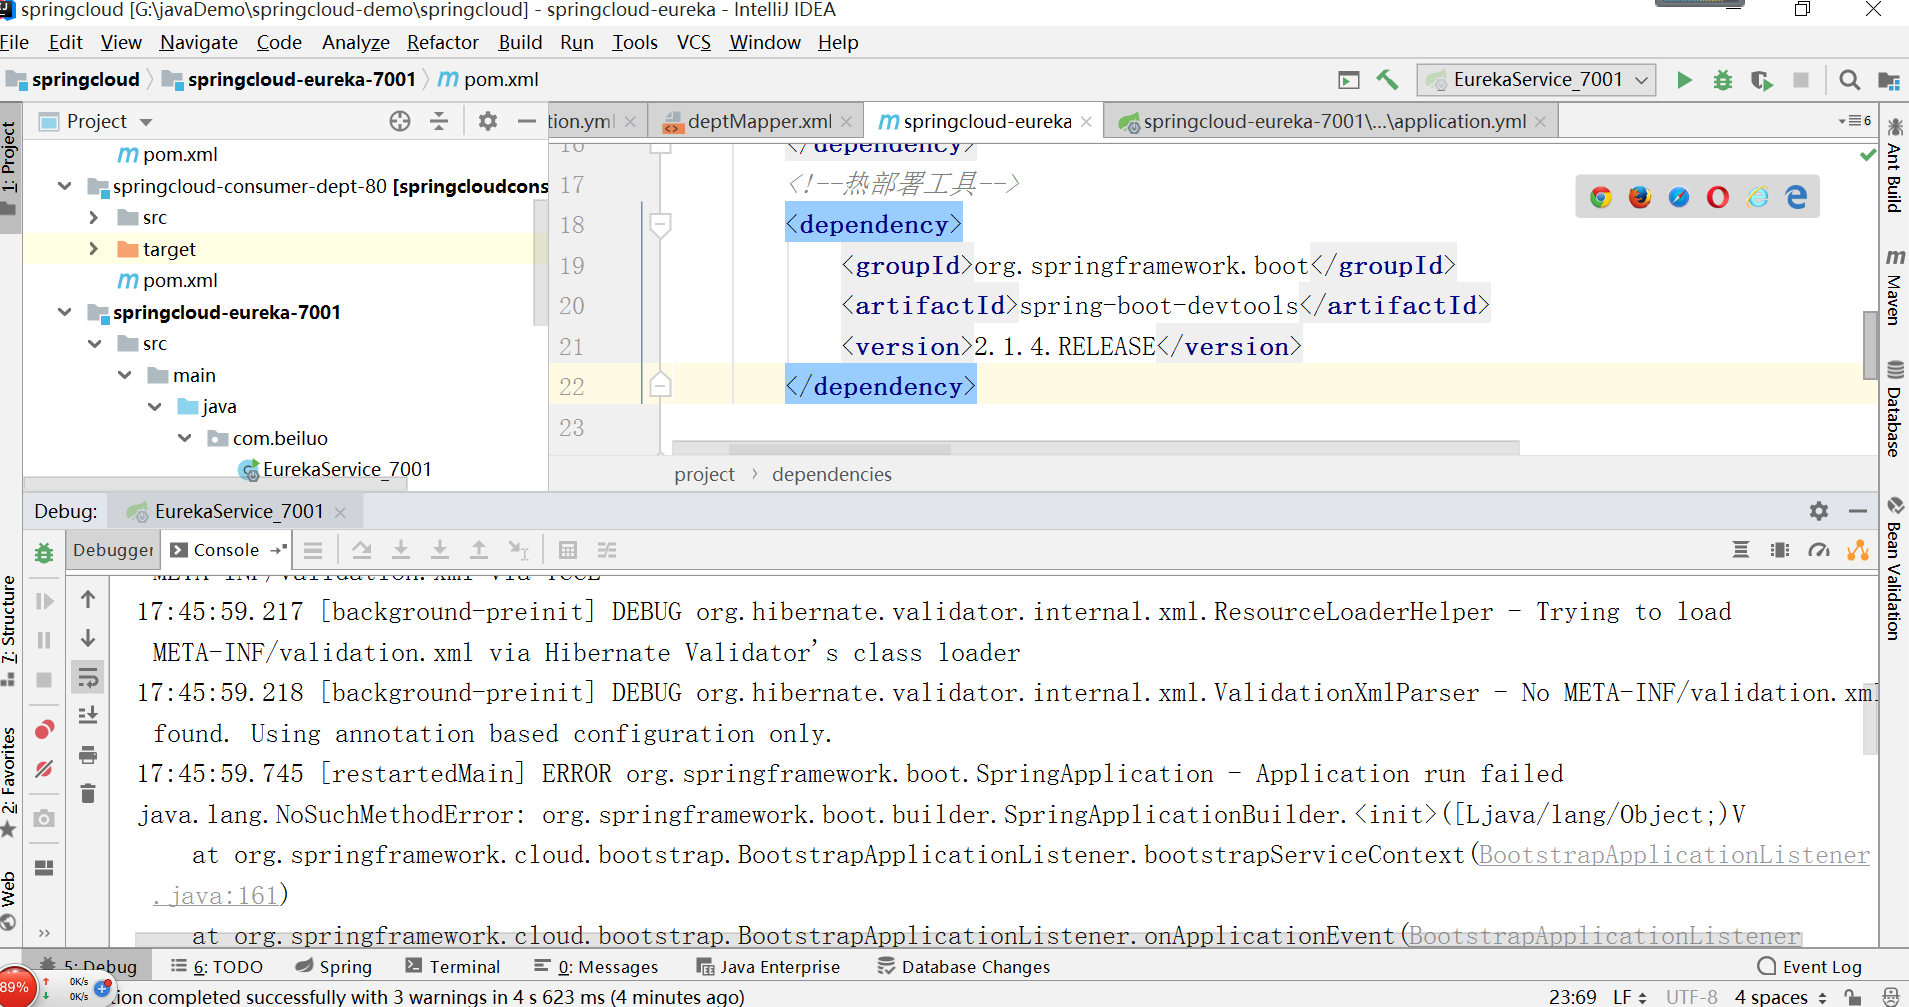Collapse the main folder
This screenshot has width=1909, height=1007.
pos(125,375)
